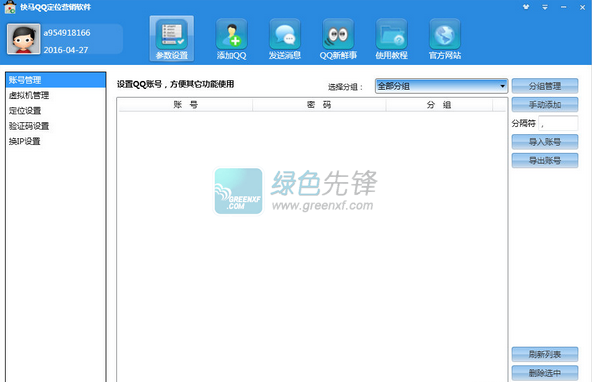This screenshot has width=592, height=382.
Task: Click the 导入账号 import button
Action: (x=545, y=142)
